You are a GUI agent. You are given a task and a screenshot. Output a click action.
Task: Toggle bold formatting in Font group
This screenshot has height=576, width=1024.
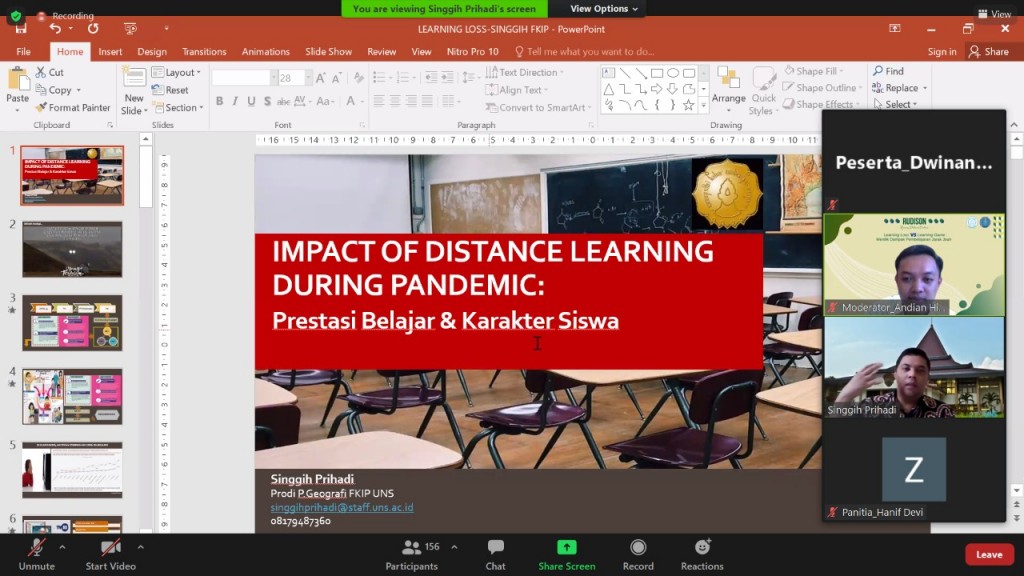[220, 101]
